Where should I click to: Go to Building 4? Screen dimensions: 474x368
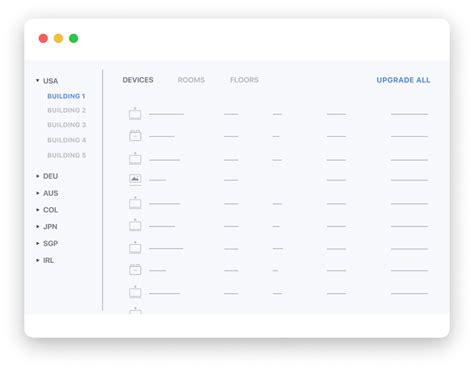(x=66, y=140)
